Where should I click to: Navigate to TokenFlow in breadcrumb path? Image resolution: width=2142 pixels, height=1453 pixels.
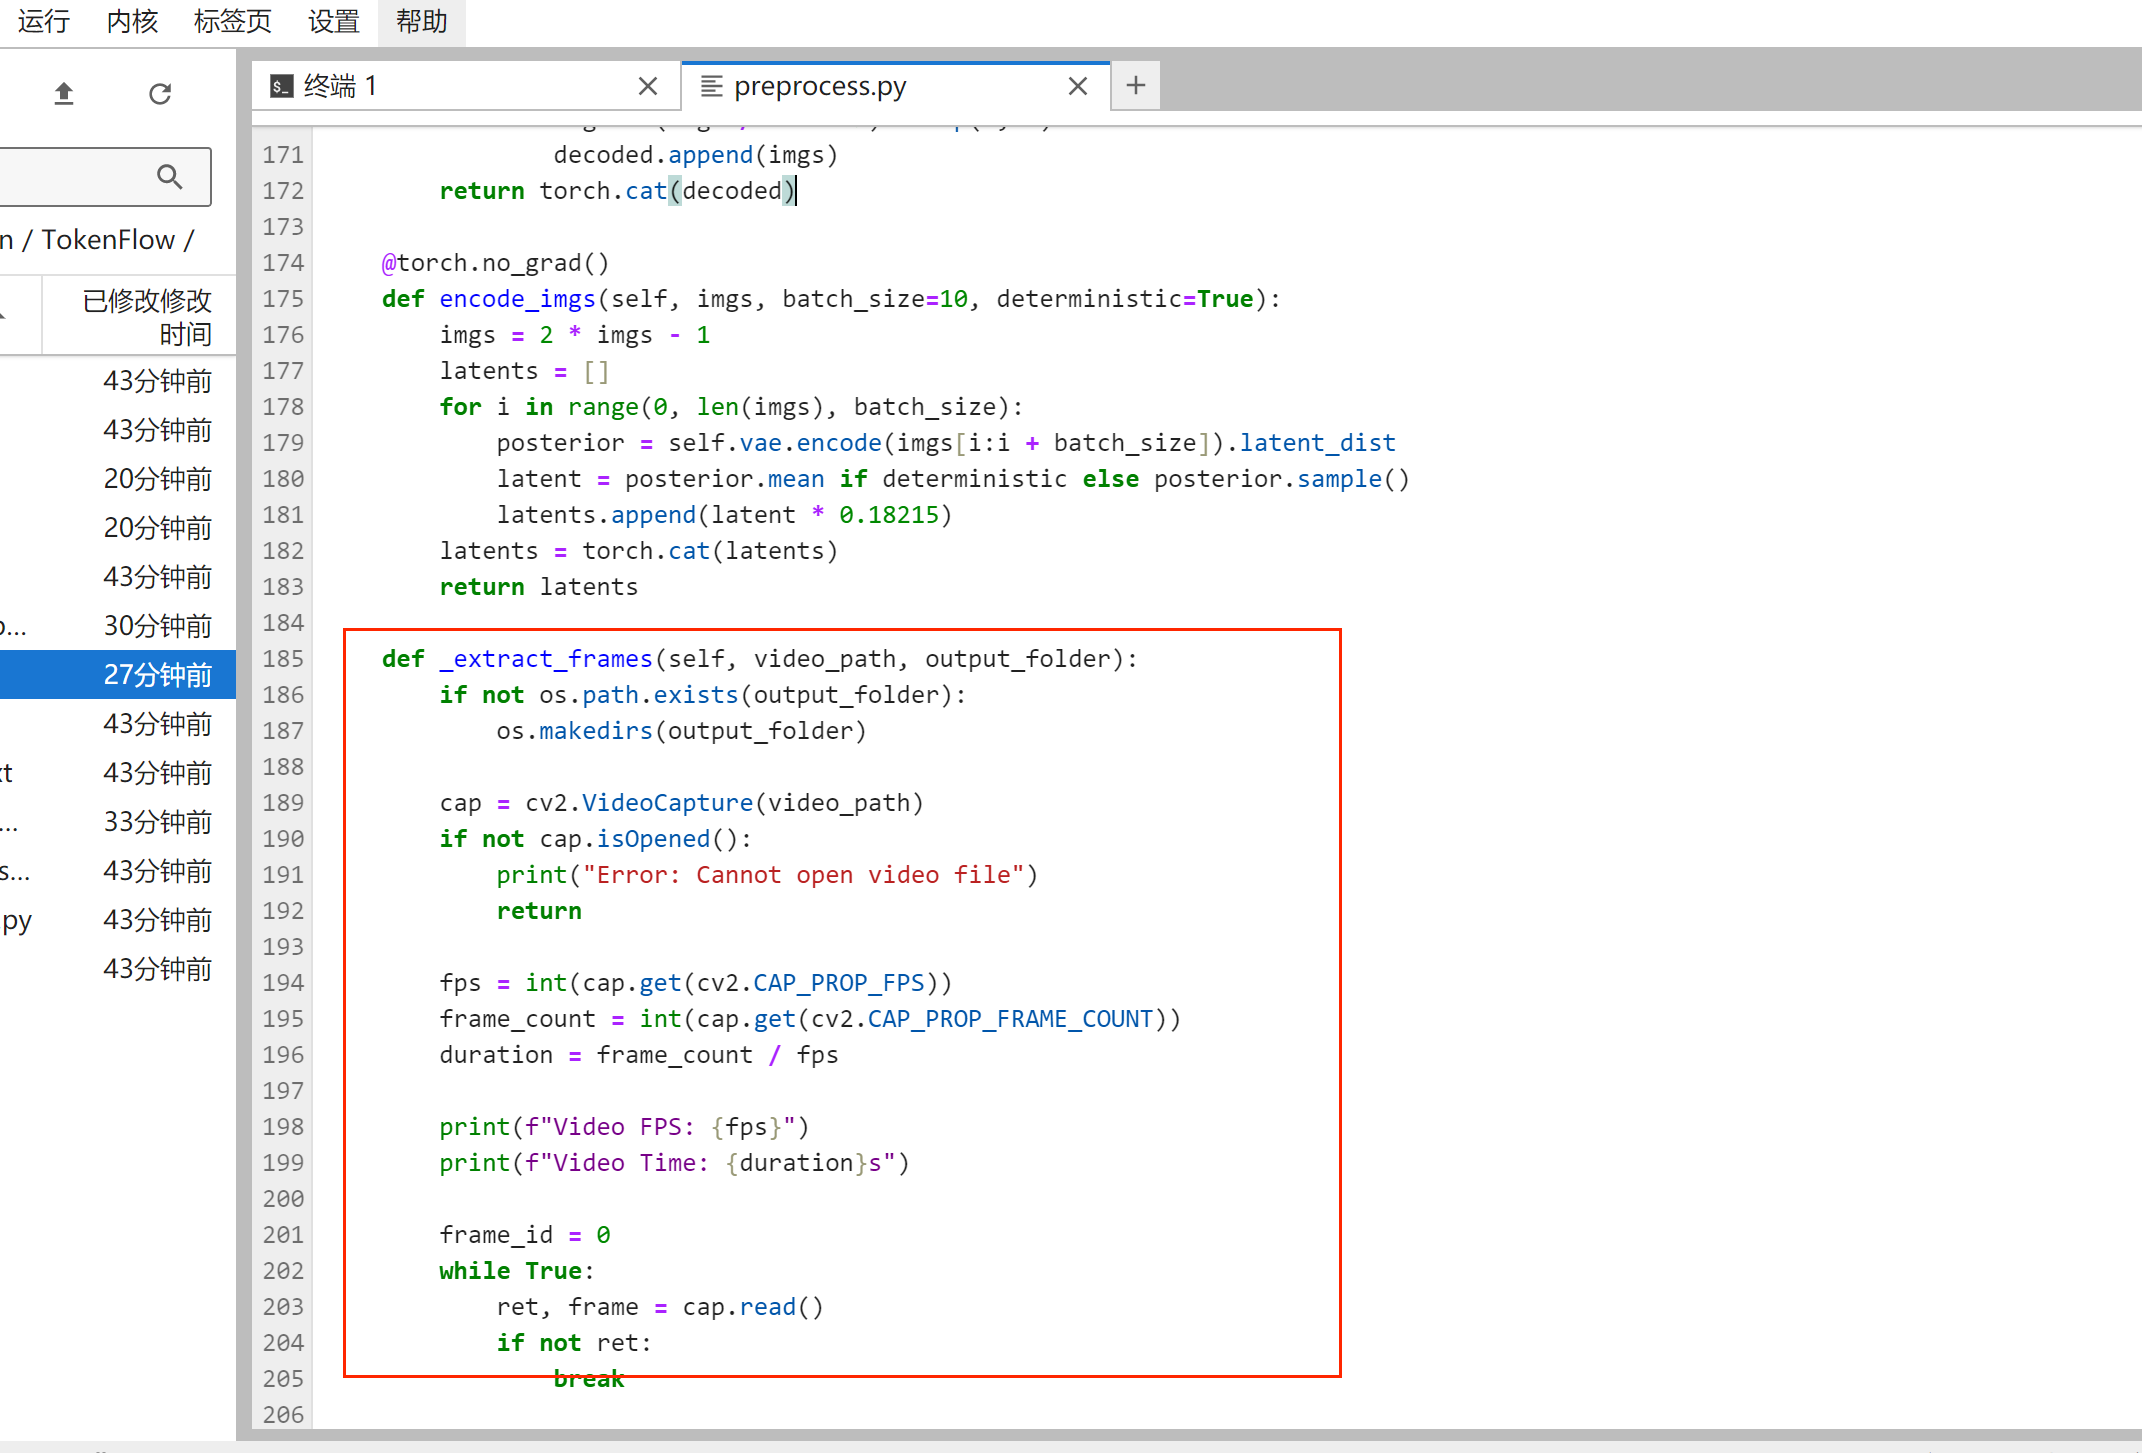pos(108,240)
